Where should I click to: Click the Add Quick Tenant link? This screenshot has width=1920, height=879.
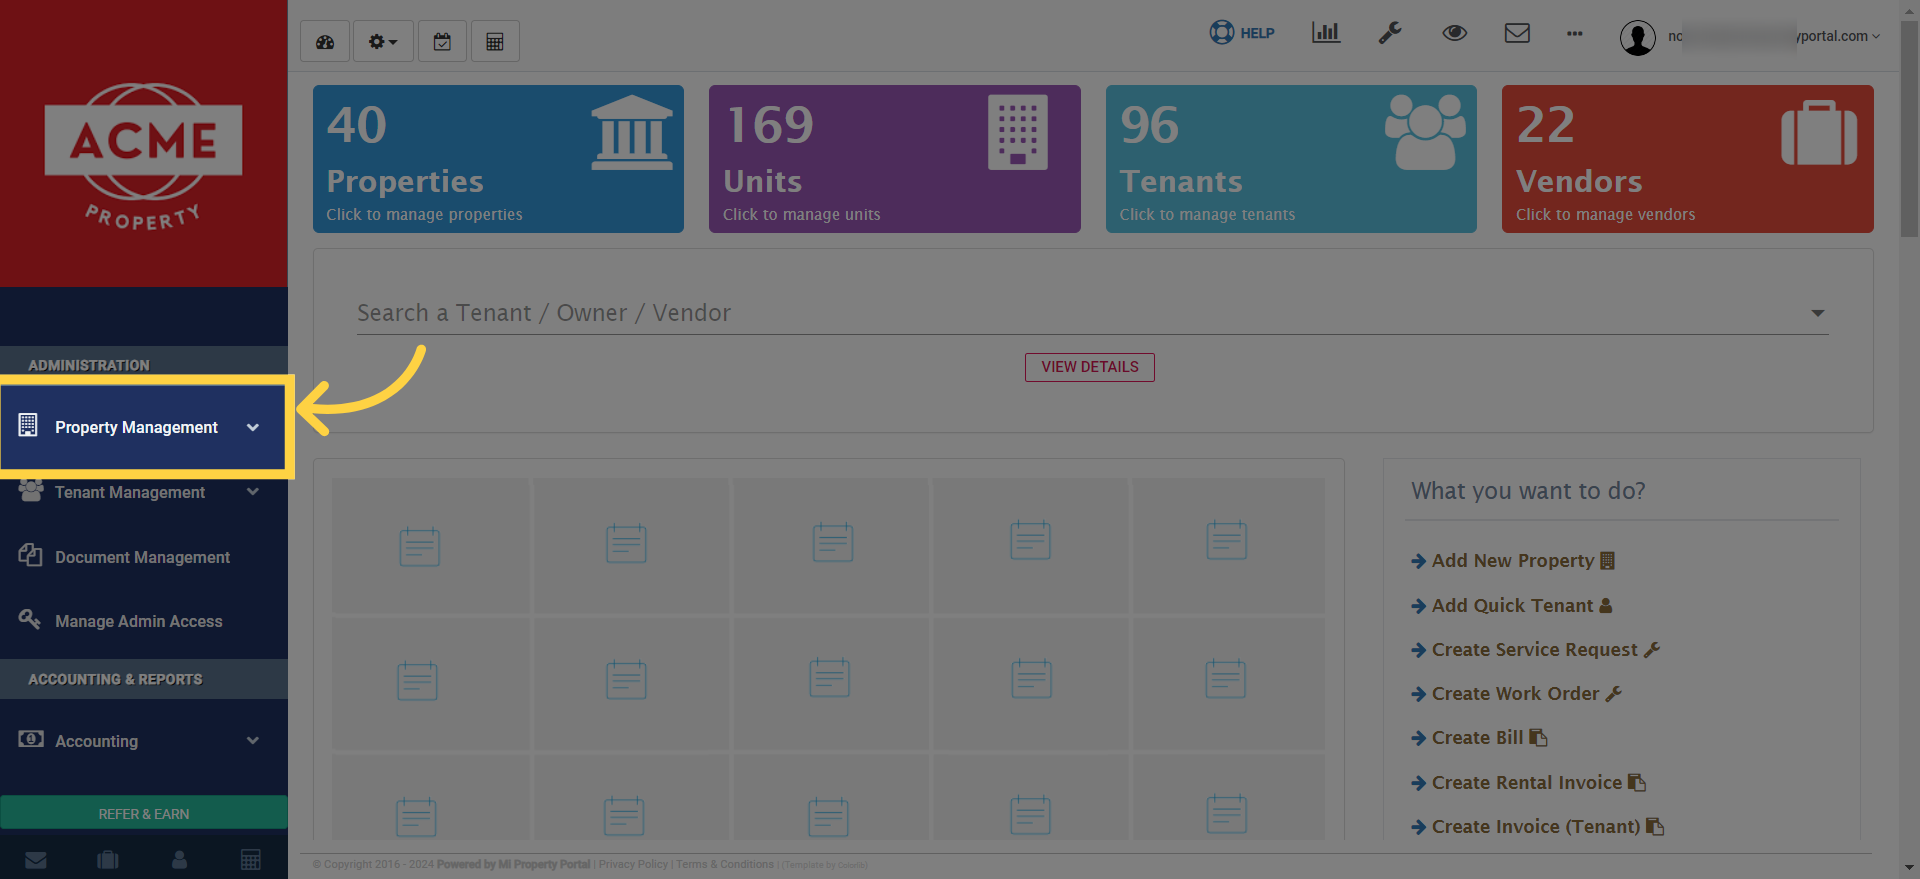pyautogui.click(x=1512, y=606)
